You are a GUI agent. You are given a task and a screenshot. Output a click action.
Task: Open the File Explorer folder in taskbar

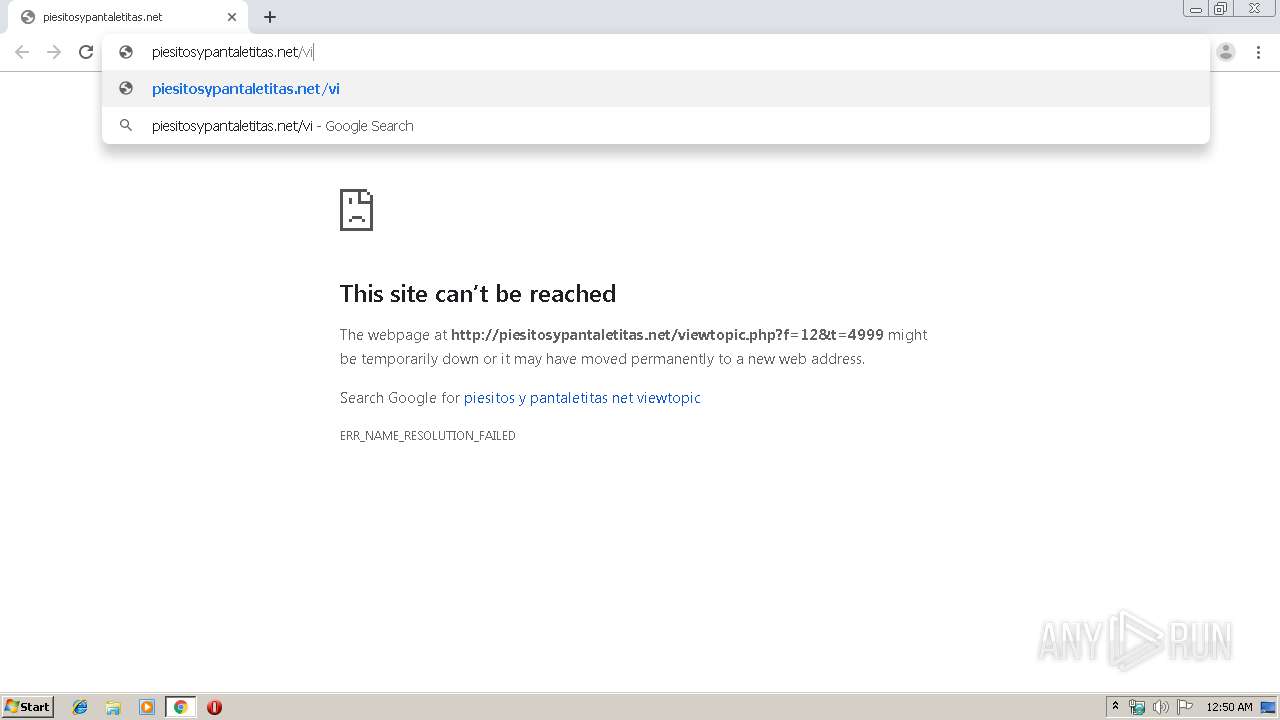(113, 707)
